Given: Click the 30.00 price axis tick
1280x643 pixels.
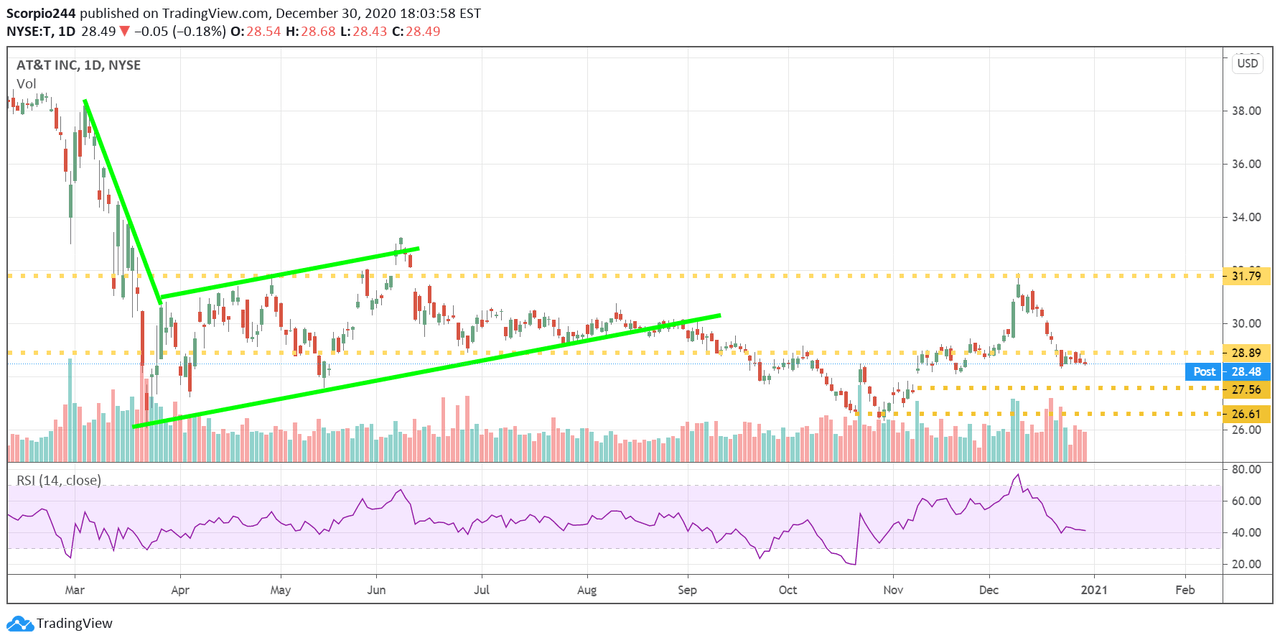Looking at the screenshot, I should 1246,324.
